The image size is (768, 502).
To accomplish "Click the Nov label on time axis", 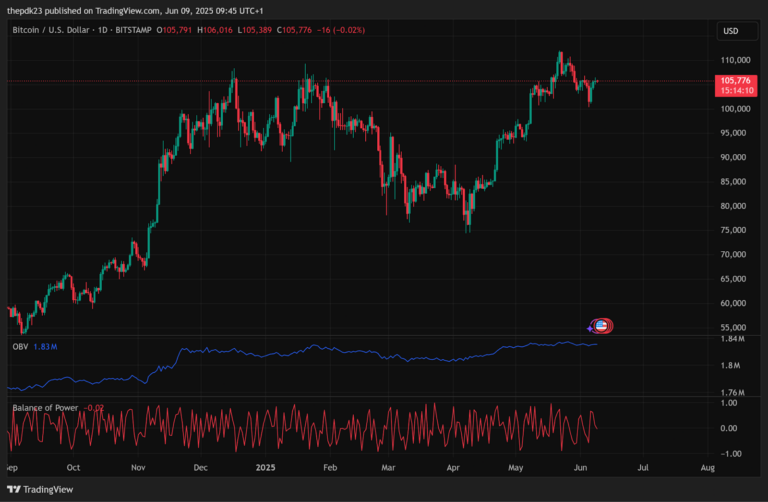I will [x=139, y=467].
